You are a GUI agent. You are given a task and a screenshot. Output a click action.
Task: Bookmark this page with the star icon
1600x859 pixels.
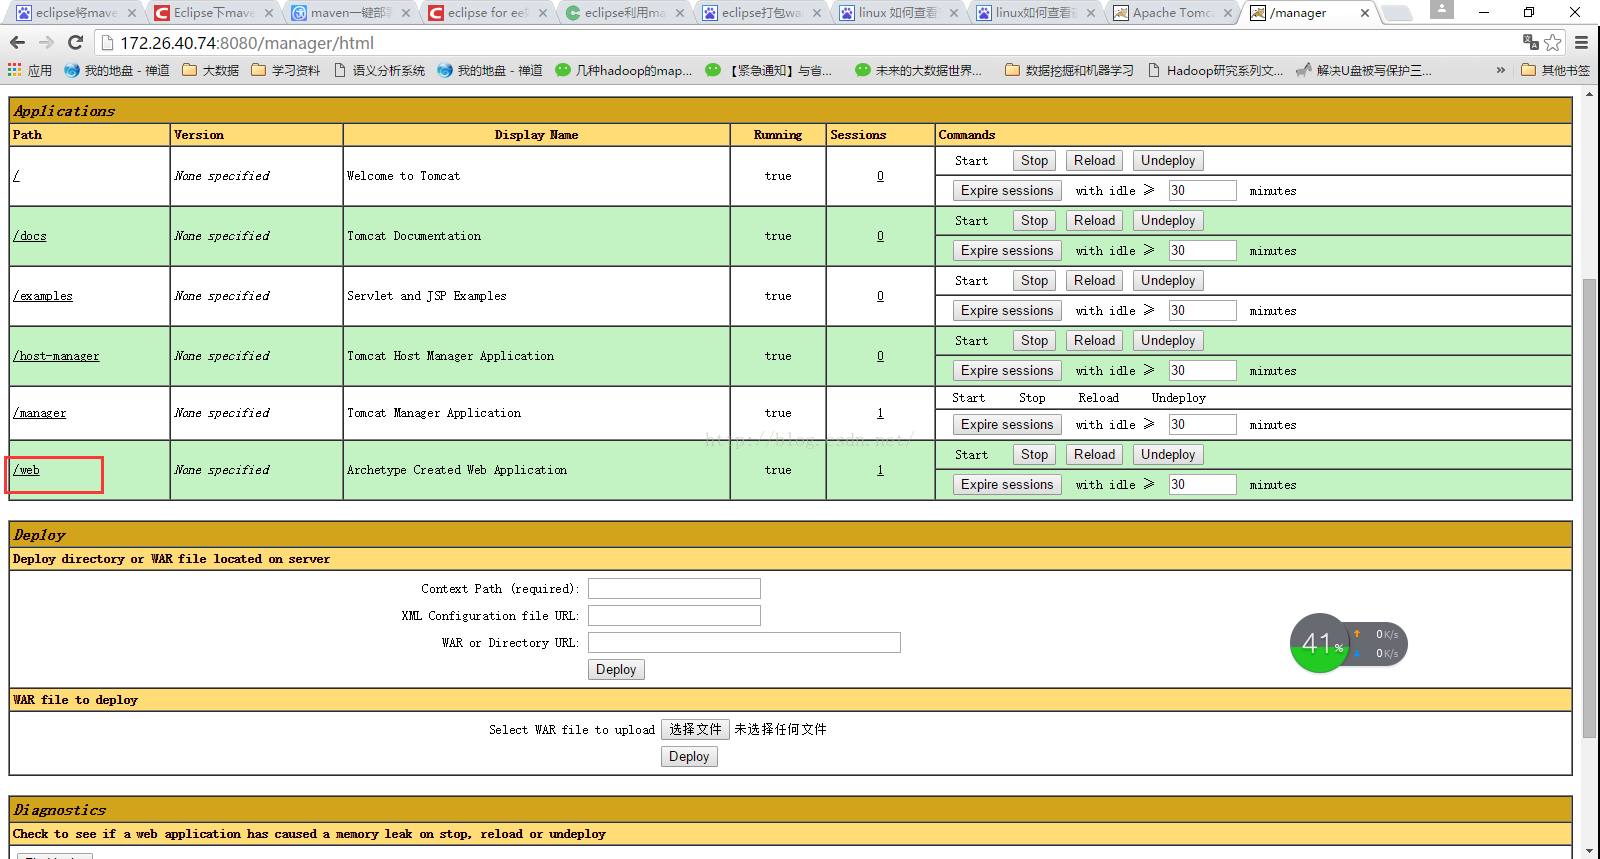pyautogui.click(x=1553, y=42)
